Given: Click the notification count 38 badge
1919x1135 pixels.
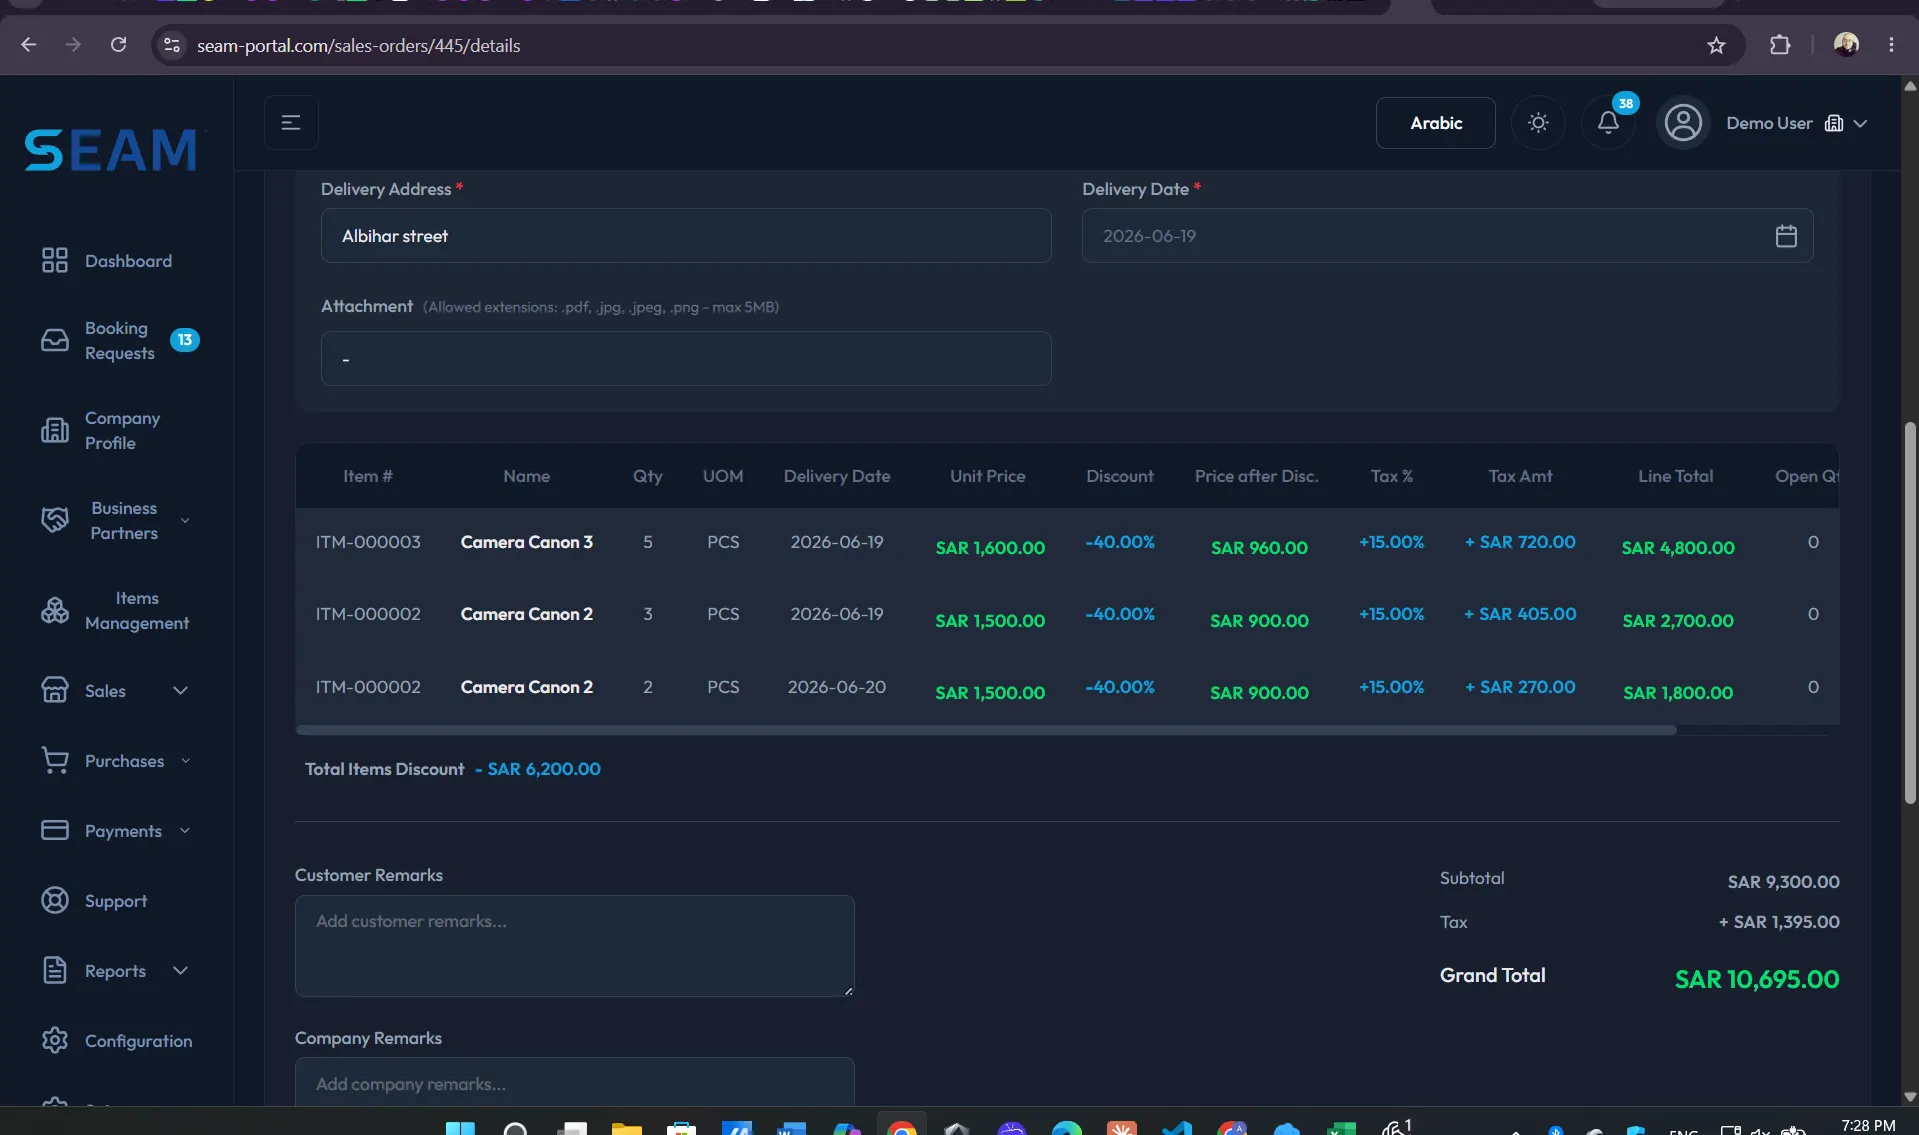Looking at the screenshot, I should pos(1626,103).
